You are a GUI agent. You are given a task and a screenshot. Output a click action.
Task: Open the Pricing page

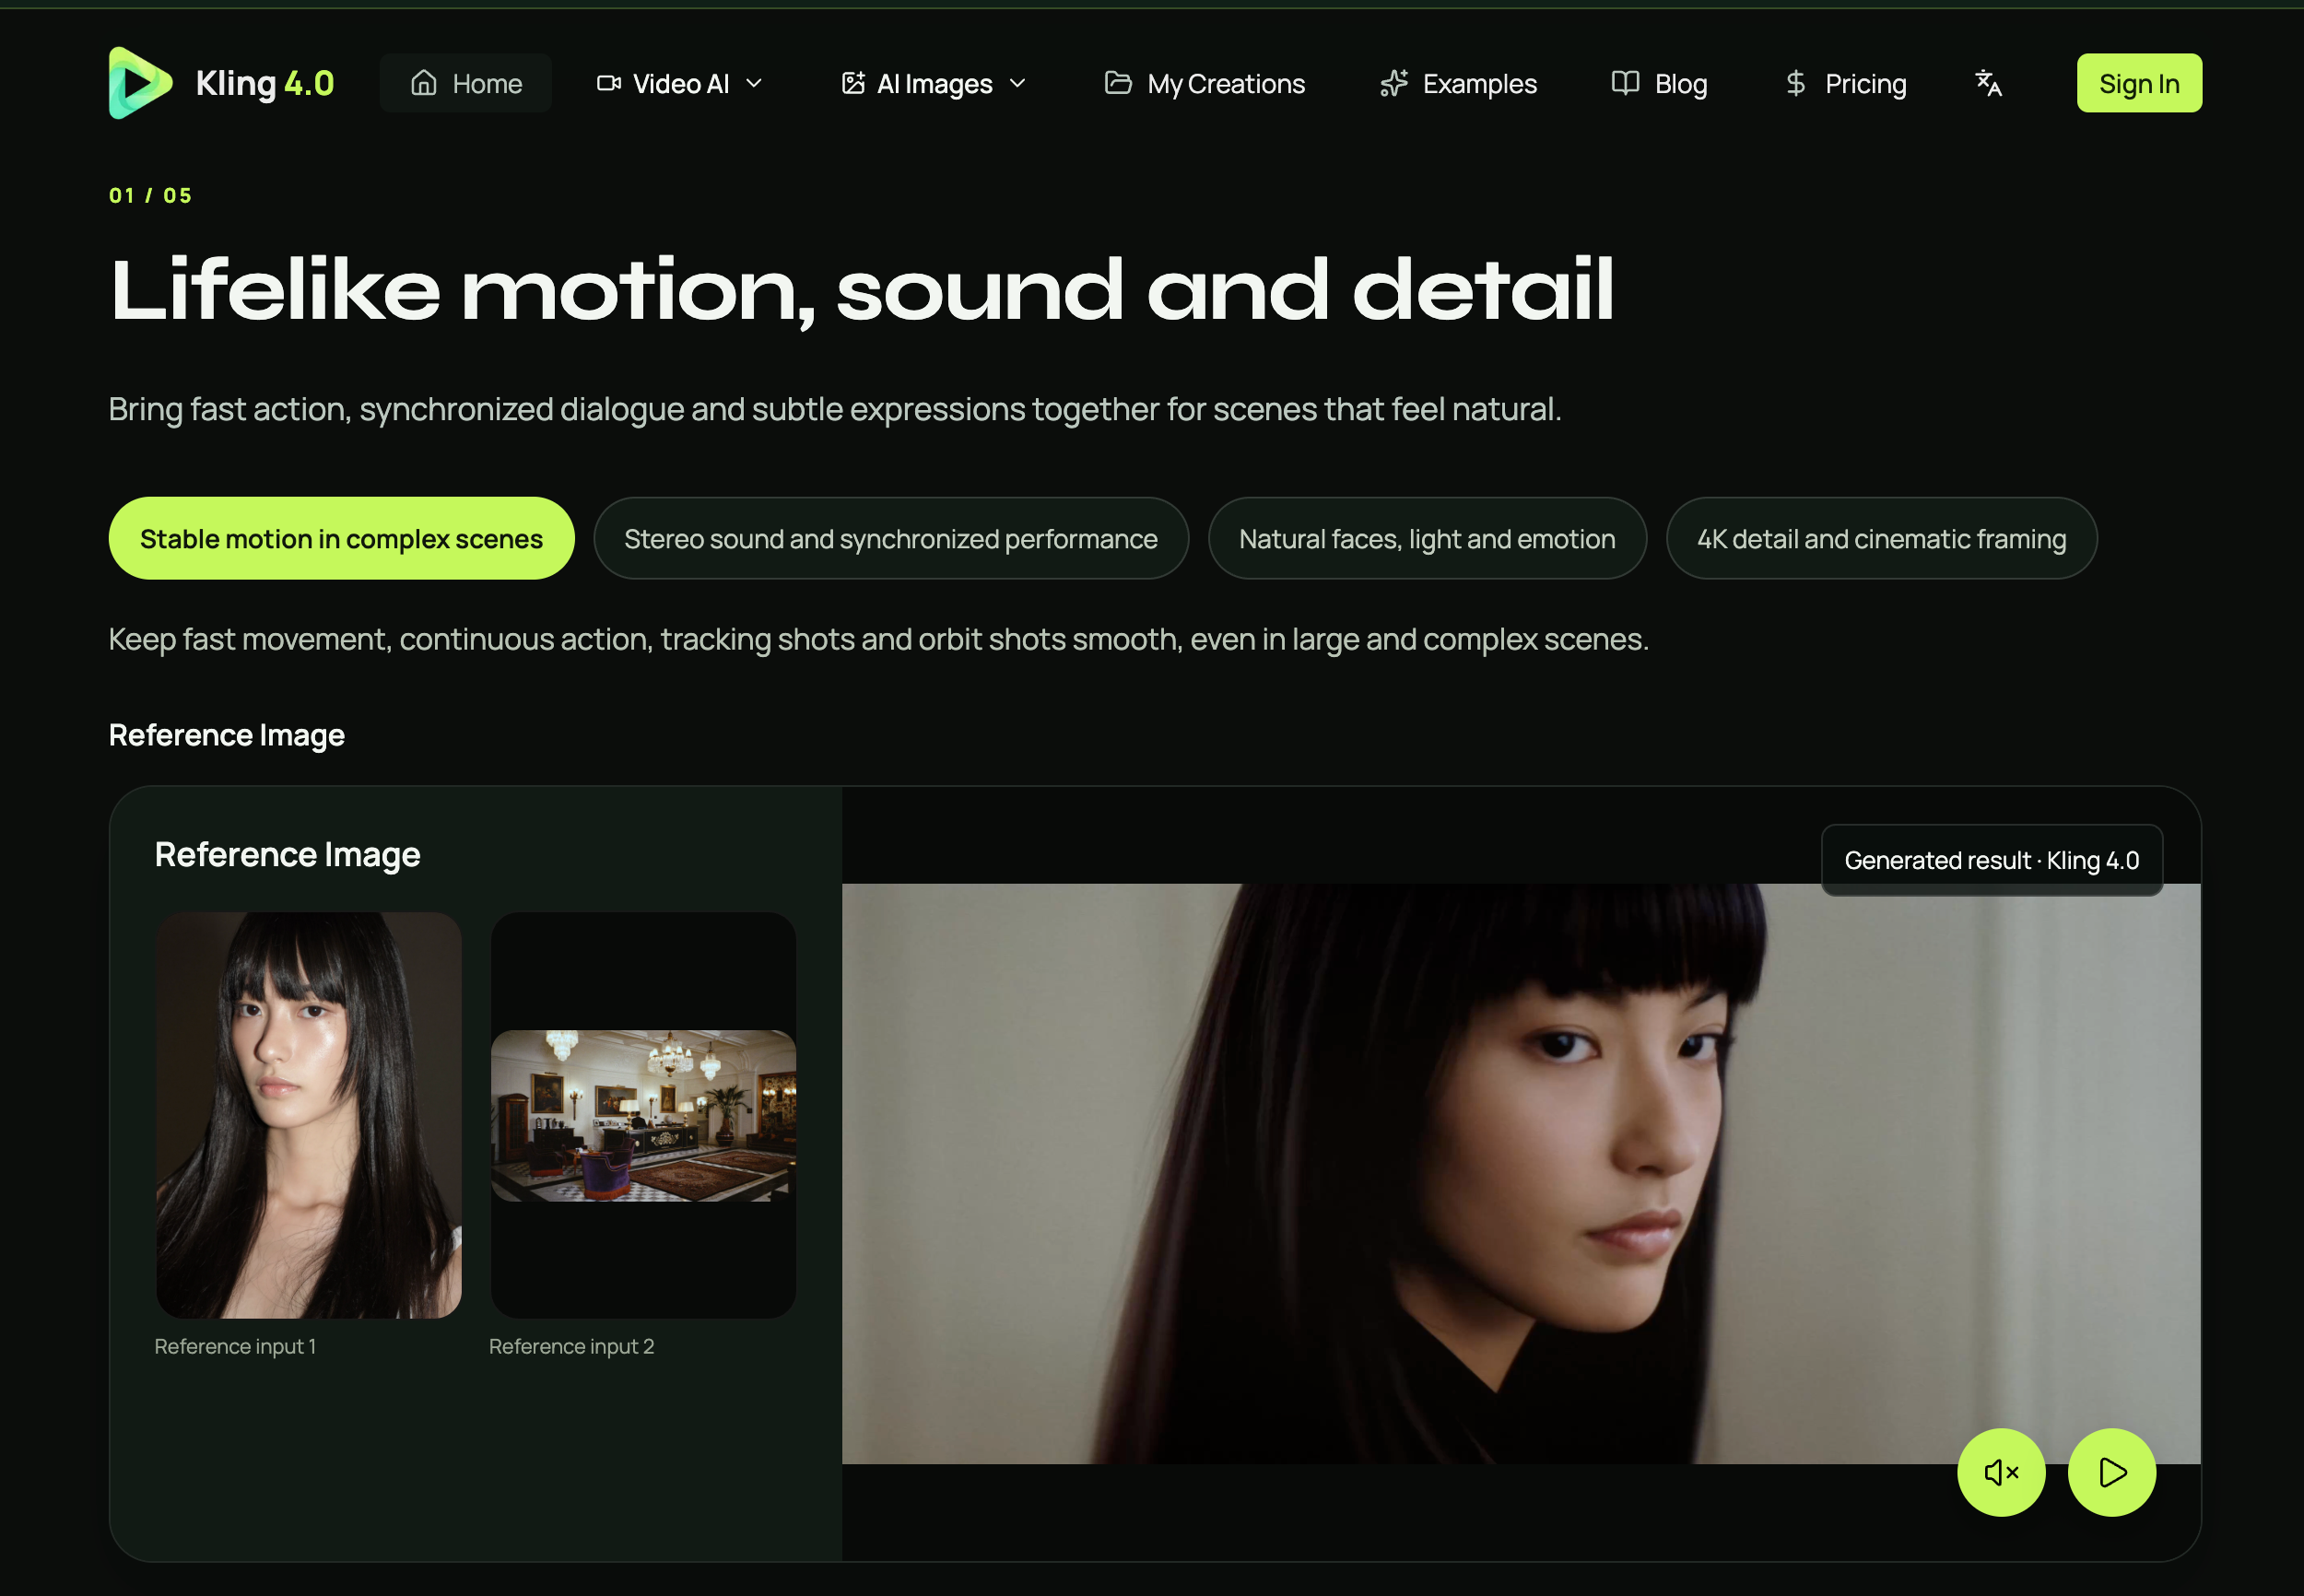1845,83
